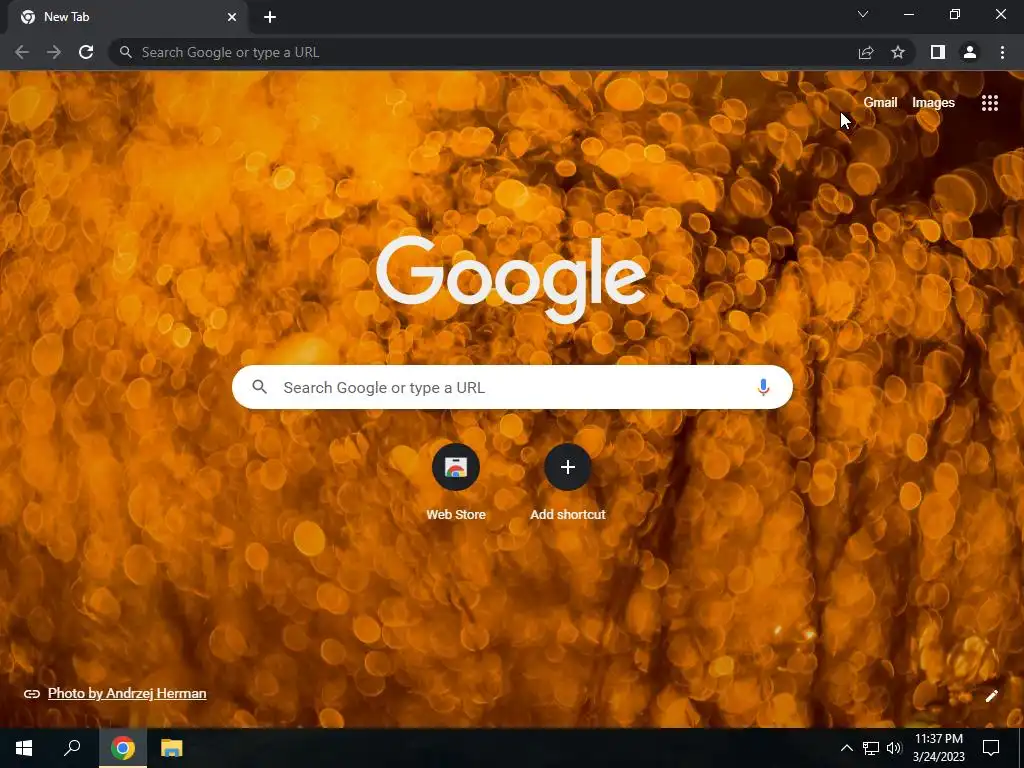Open the Web Store shortcut
This screenshot has height=768, width=1024.
click(456, 467)
